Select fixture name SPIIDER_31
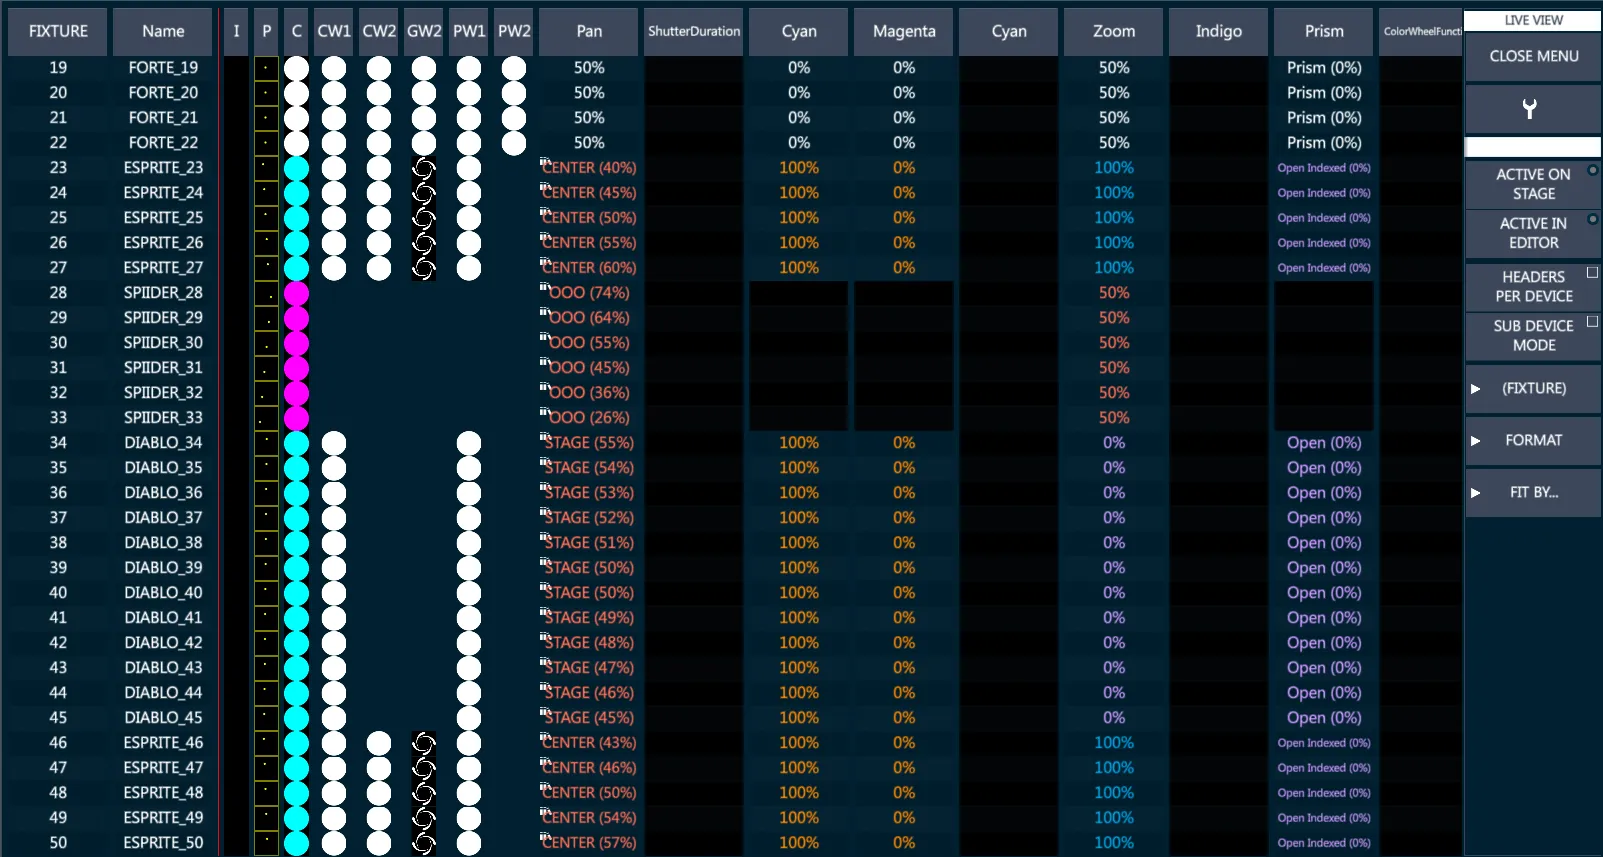Screen dimensions: 1603x857 pyautogui.click(x=163, y=368)
